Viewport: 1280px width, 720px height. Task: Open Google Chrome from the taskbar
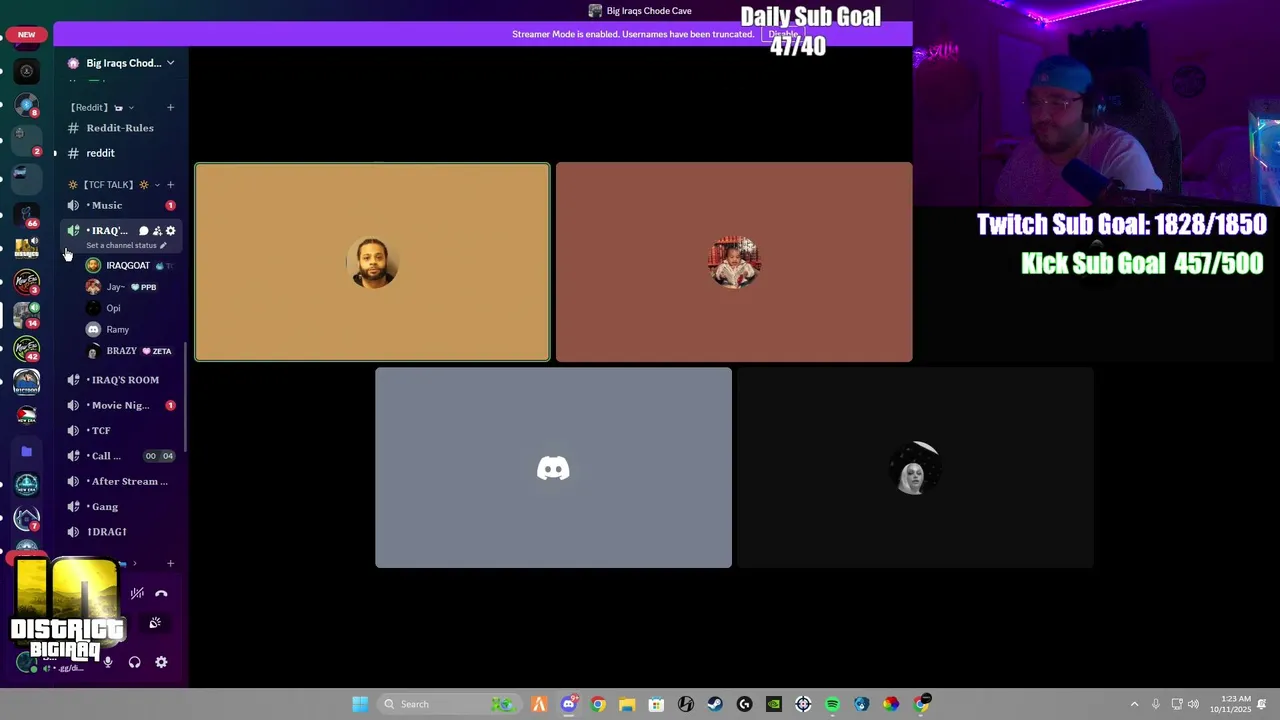pos(598,704)
